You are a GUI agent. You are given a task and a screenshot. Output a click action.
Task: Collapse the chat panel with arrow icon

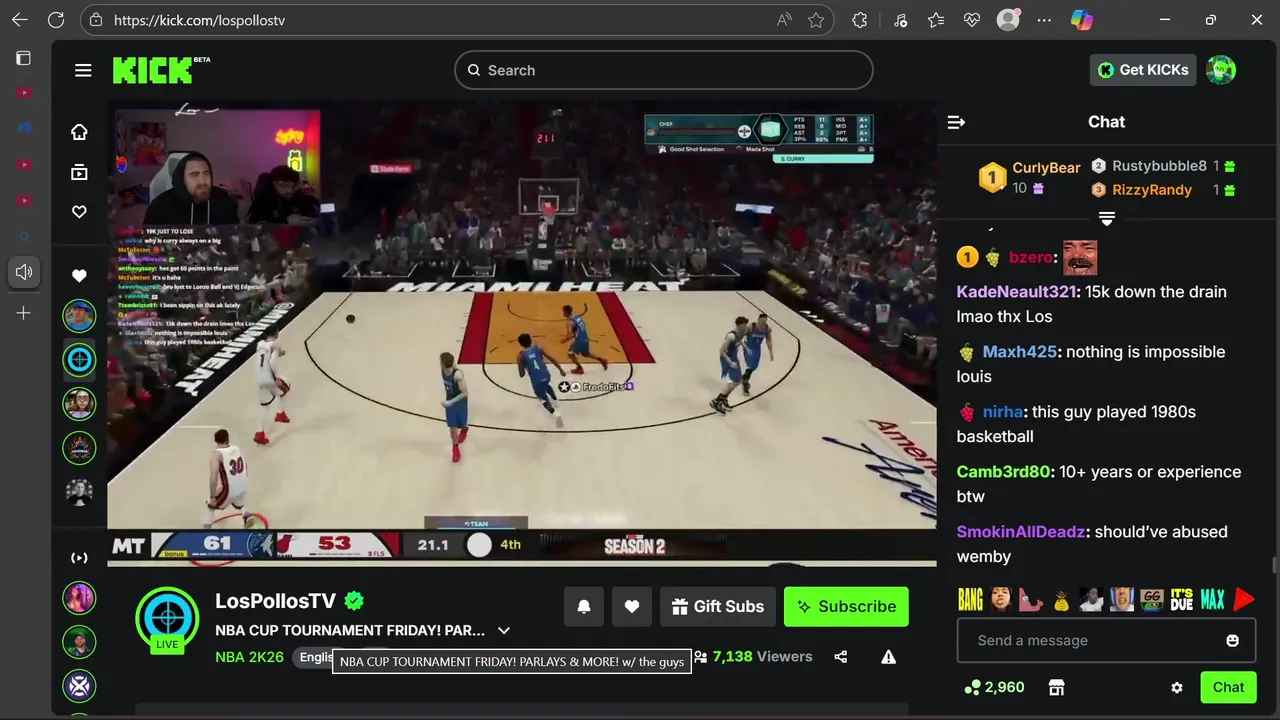[956, 122]
